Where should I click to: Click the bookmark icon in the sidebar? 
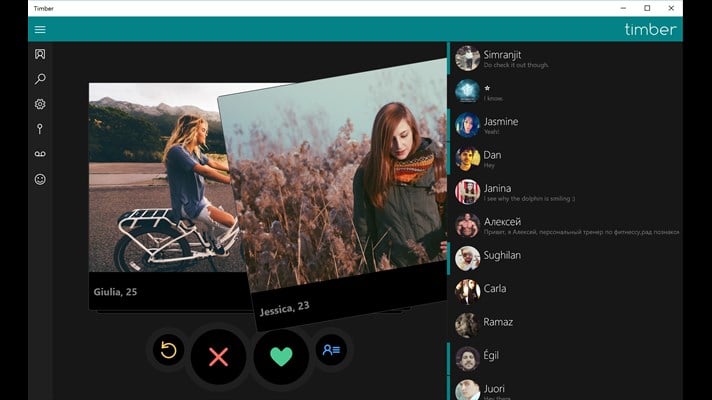(40, 54)
